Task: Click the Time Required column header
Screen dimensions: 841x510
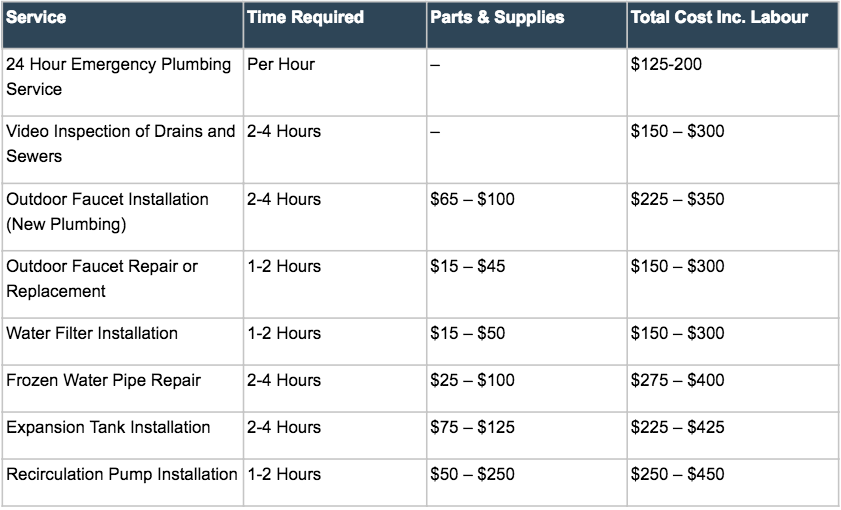Action: pos(305,18)
